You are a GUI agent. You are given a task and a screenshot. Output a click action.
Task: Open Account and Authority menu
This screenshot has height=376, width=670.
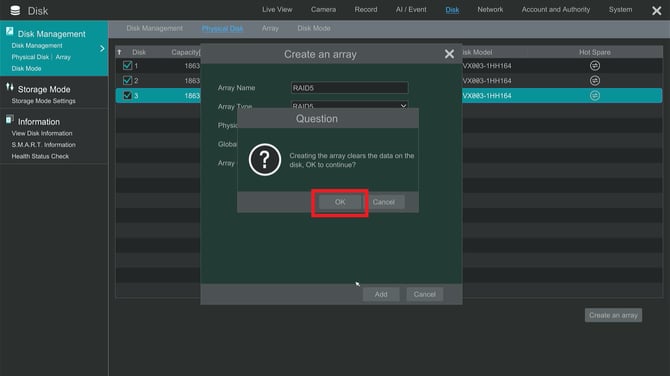tap(555, 9)
